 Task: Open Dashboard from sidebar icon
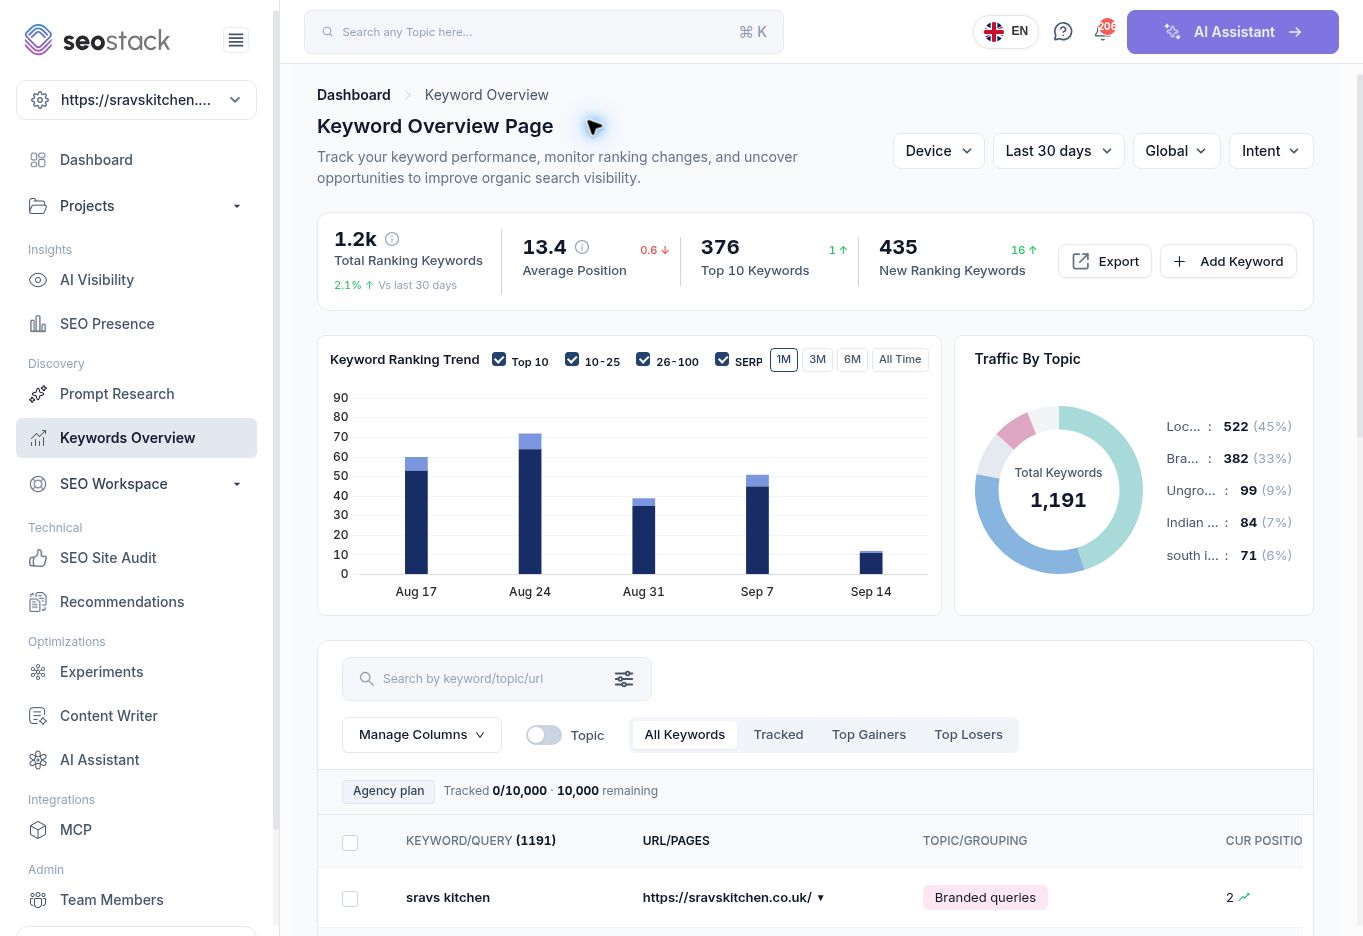coord(38,160)
